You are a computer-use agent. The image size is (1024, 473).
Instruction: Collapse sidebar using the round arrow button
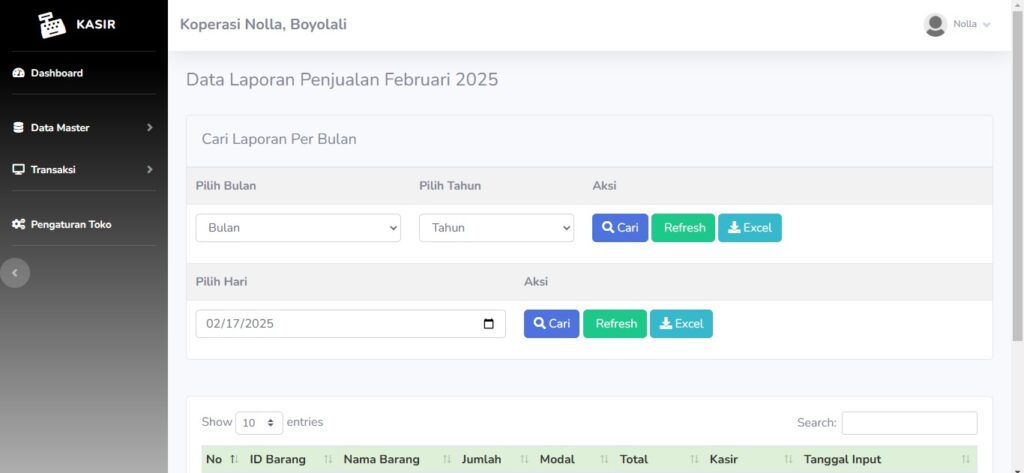[15, 272]
